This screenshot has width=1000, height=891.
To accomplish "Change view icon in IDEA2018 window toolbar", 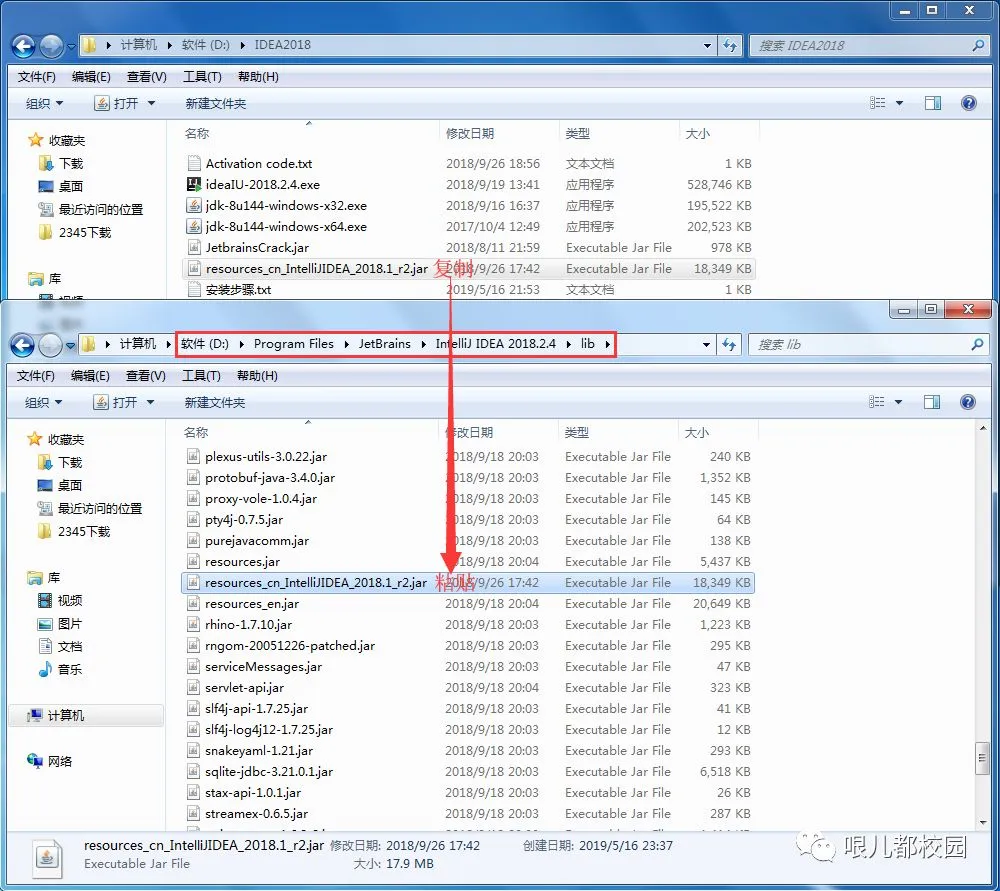I will (878, 103).
